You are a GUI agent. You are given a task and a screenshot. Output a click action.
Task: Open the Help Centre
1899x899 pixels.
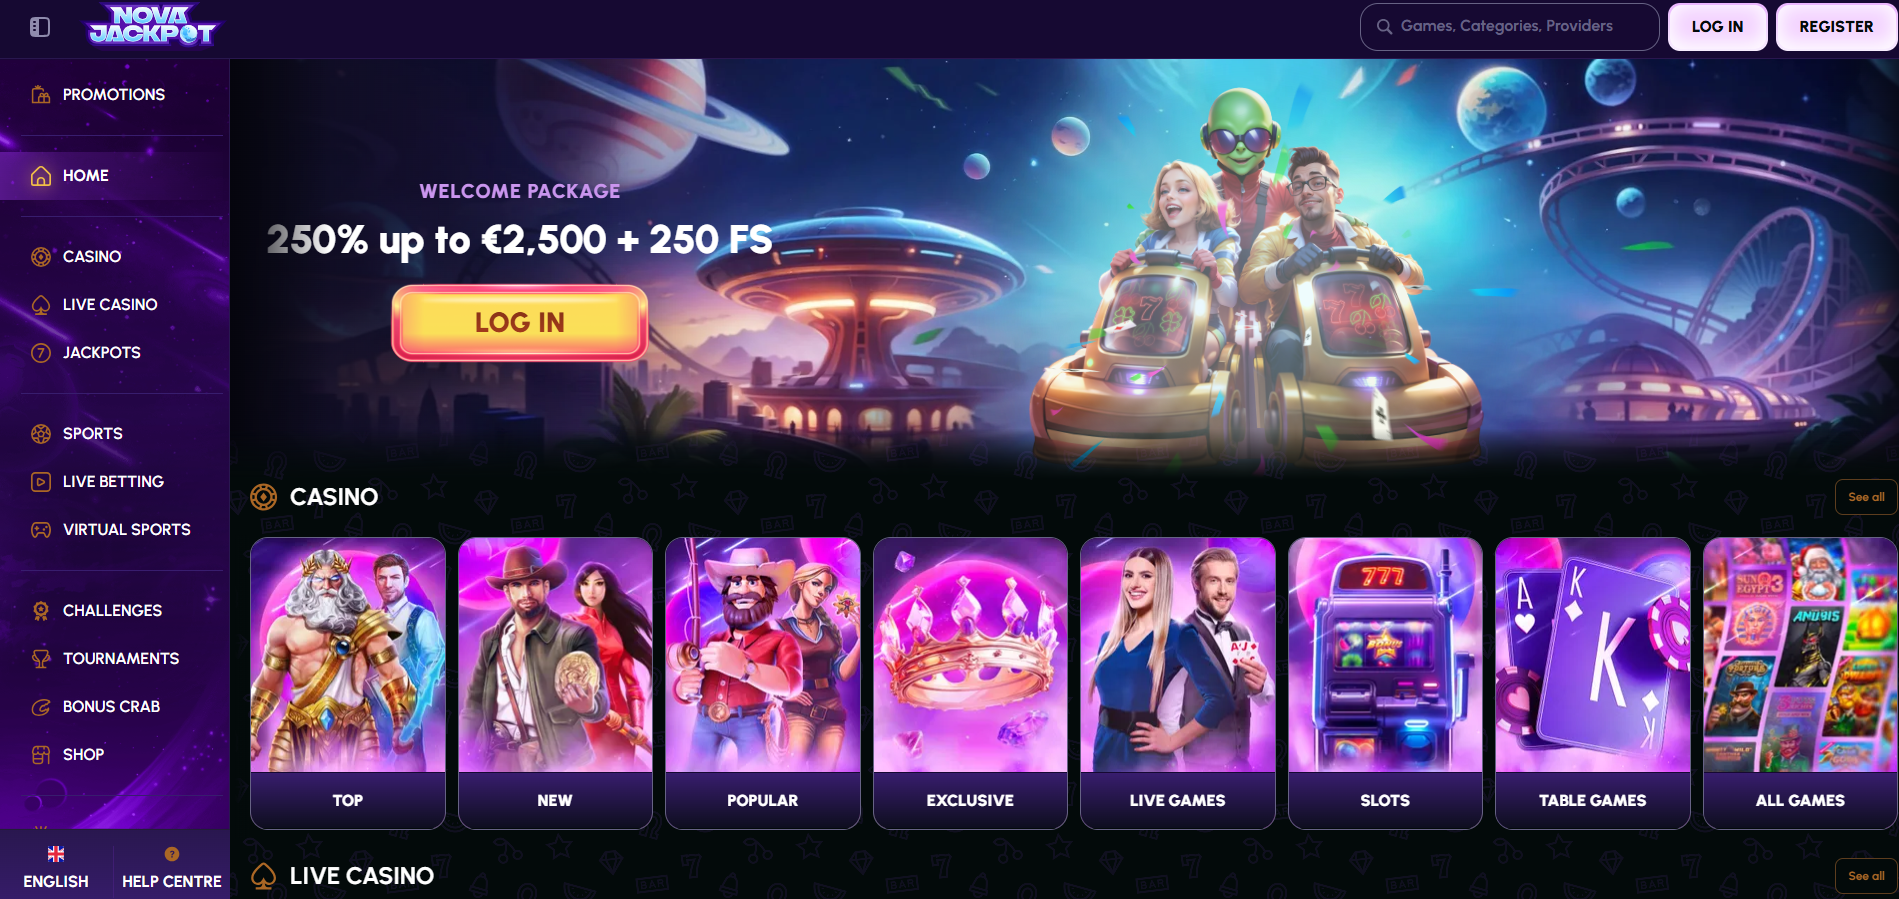click(x=172, y=867)
